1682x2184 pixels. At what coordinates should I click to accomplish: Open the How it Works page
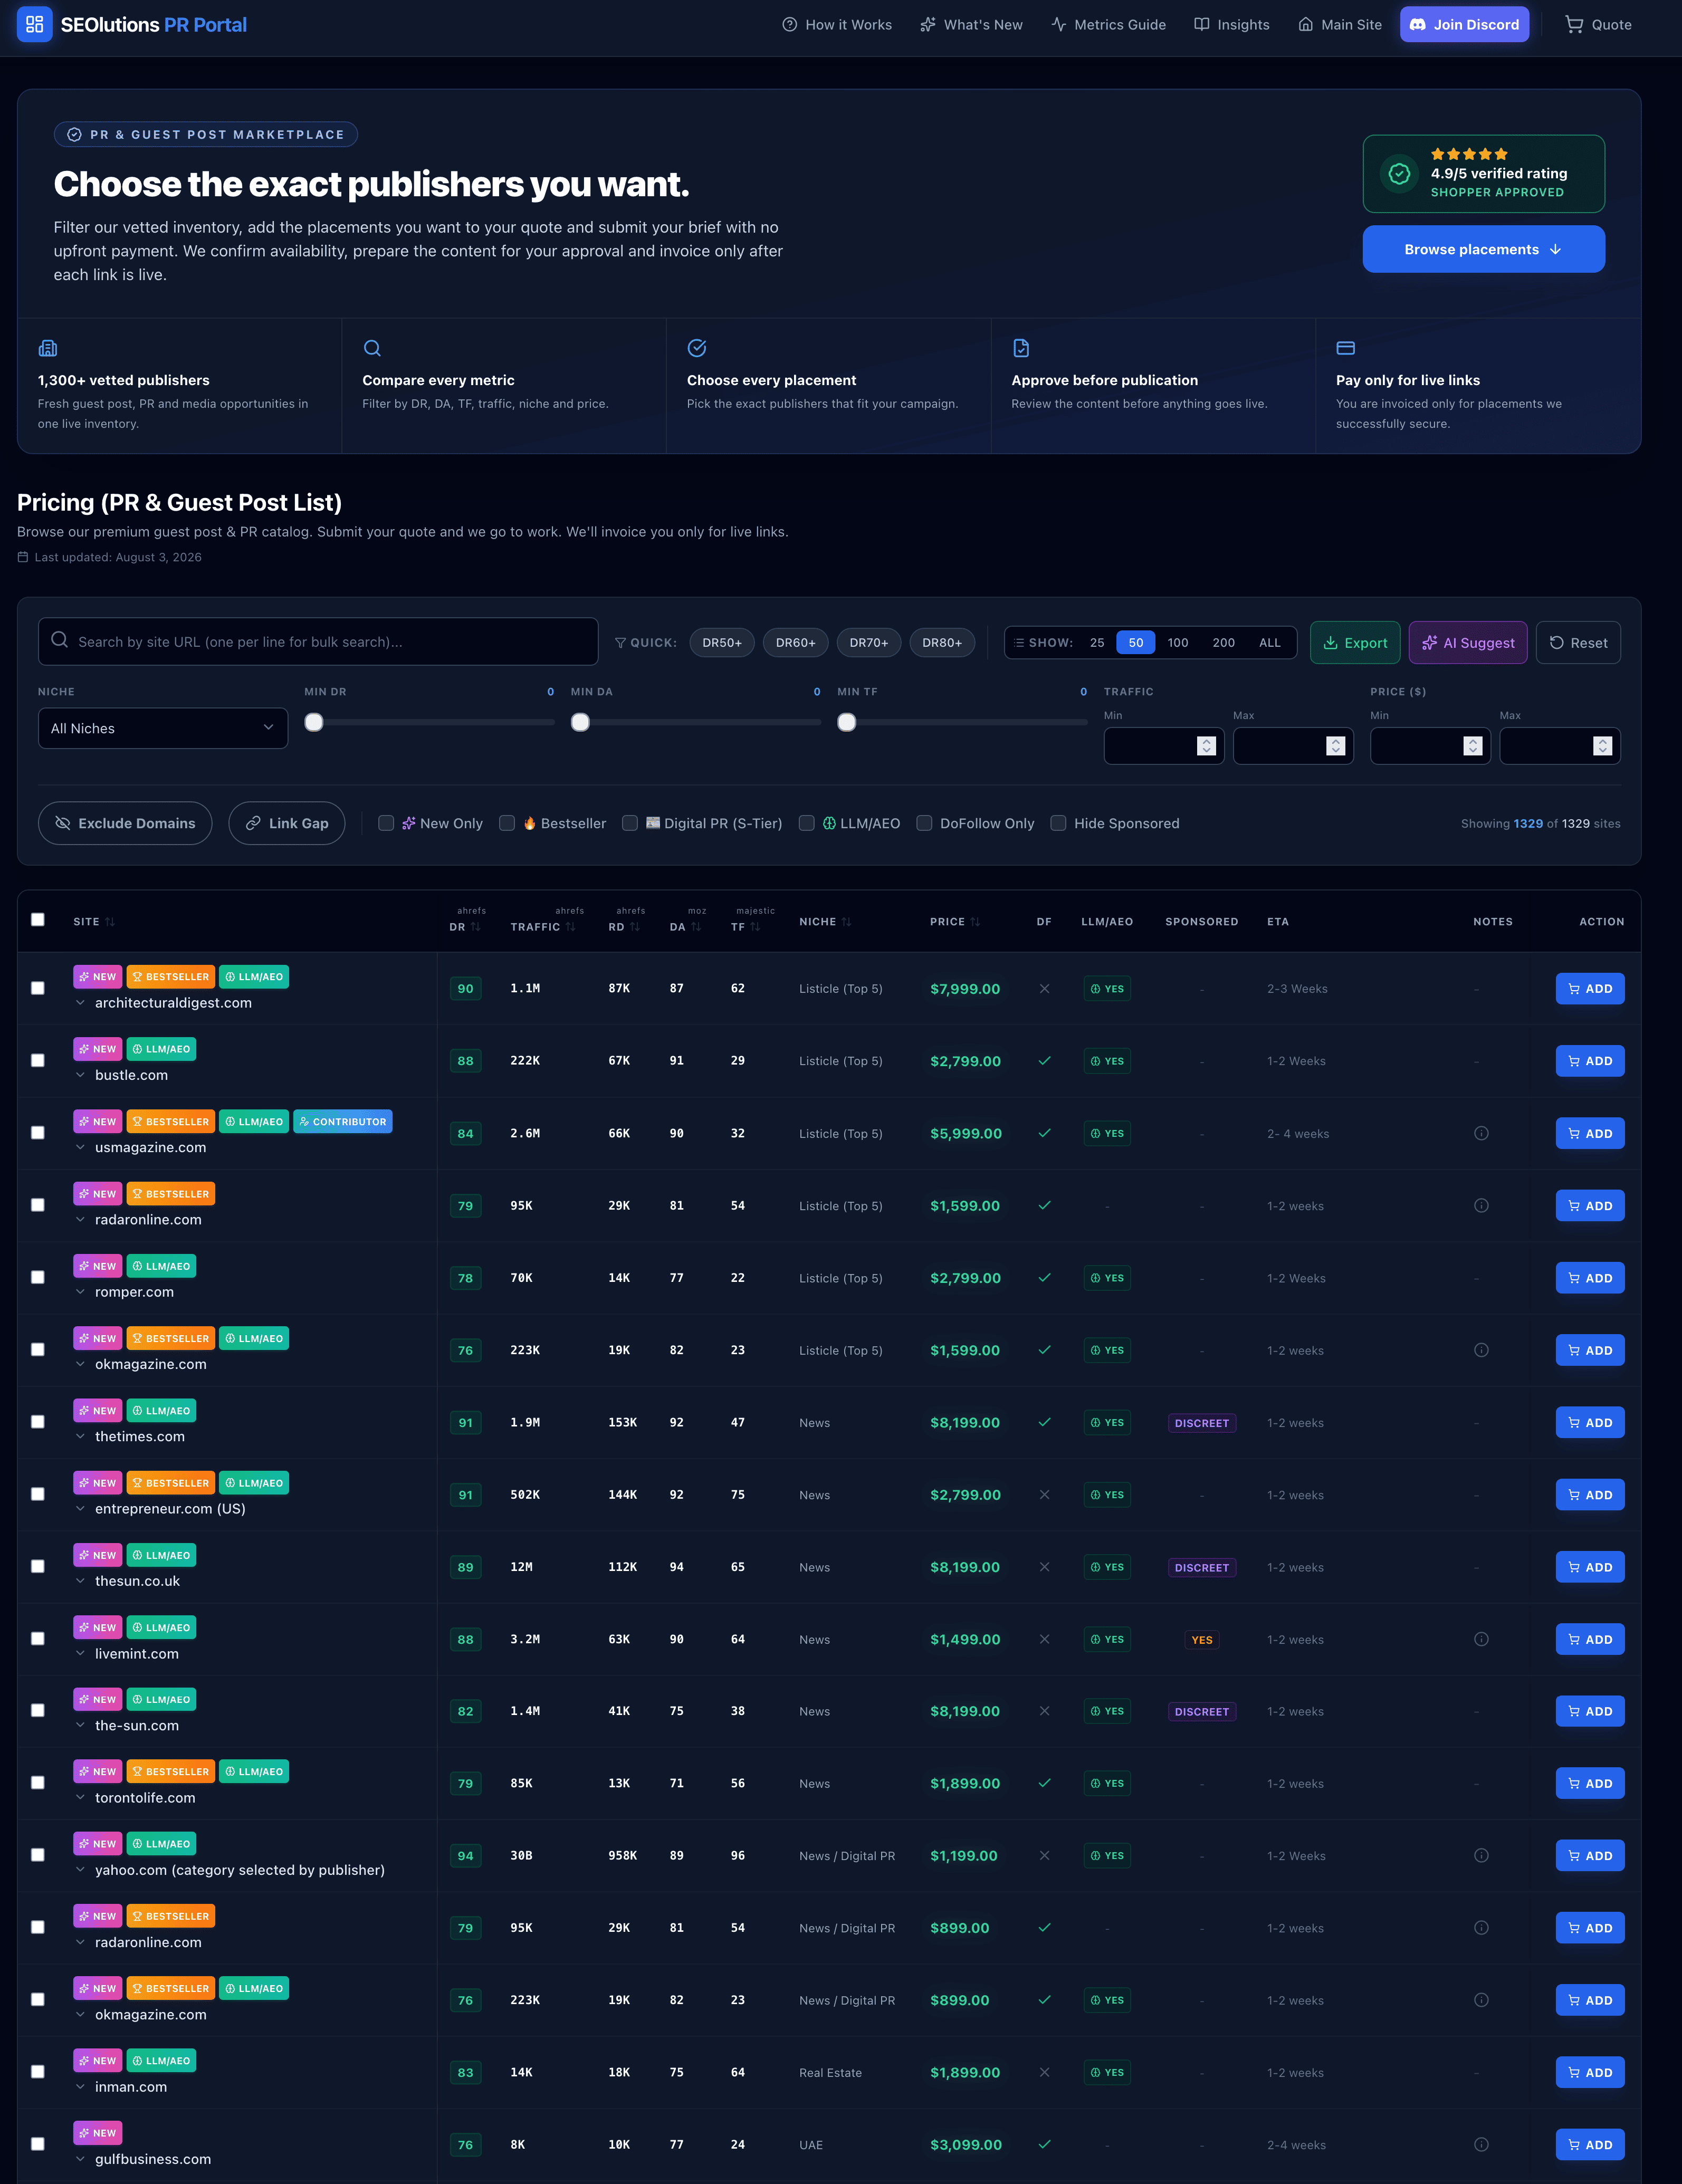tap(837, 25)
